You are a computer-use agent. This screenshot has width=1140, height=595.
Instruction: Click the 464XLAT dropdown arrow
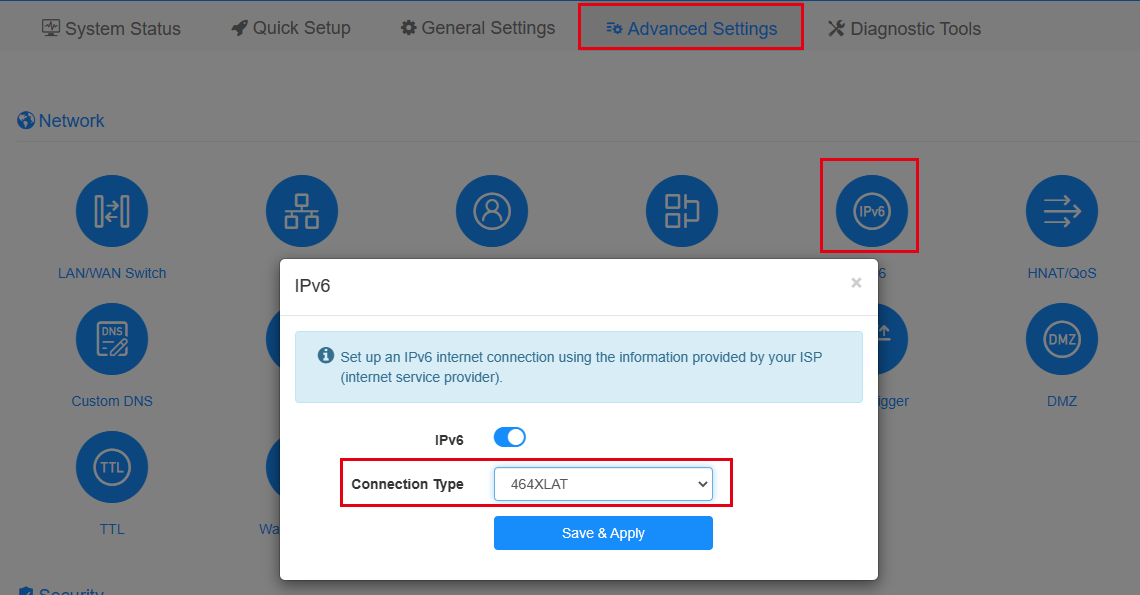(x=702, y=484)
